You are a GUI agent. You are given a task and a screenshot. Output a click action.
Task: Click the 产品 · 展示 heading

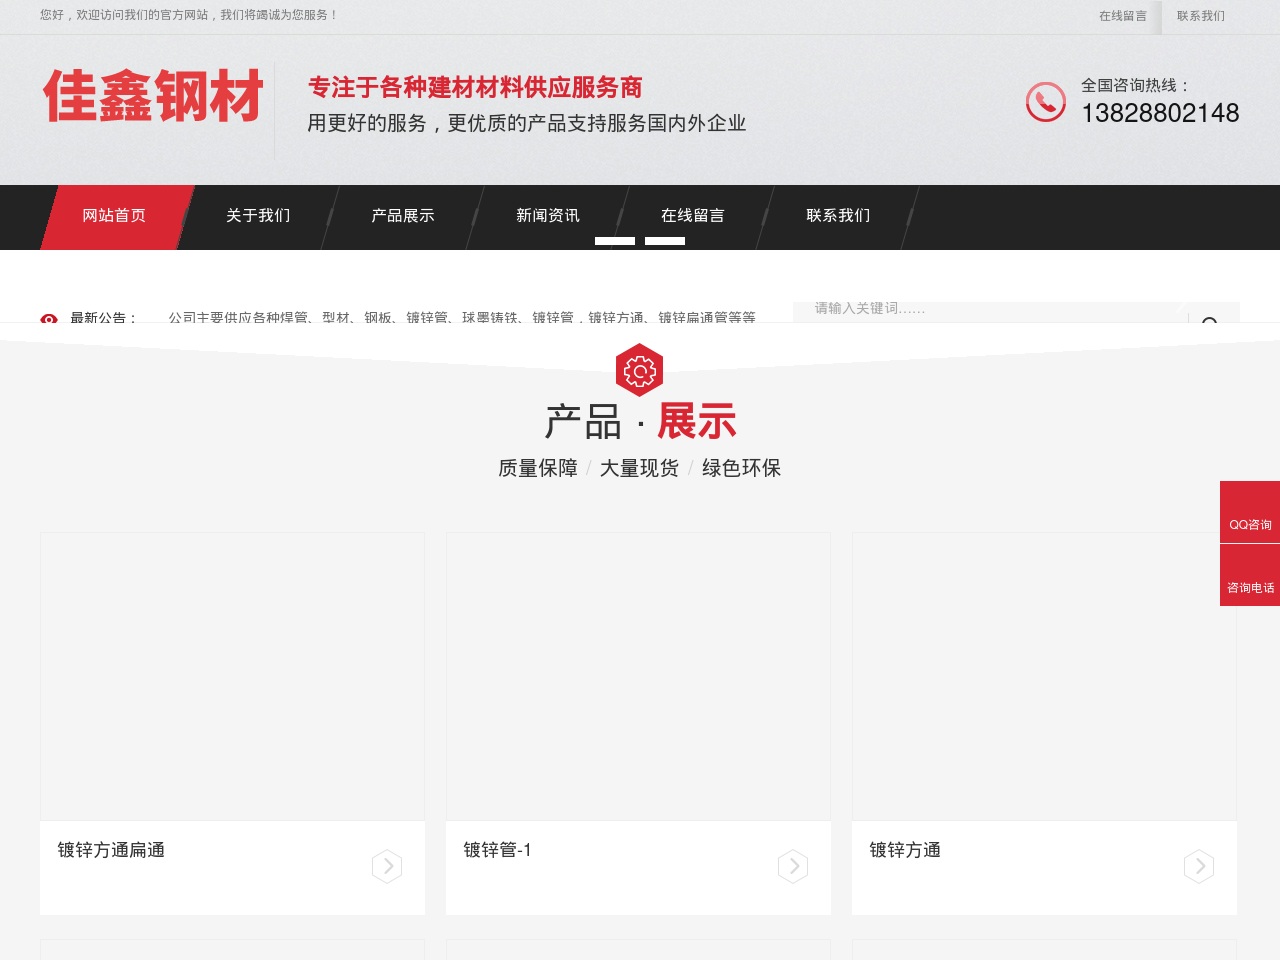(x=640, y=422)
